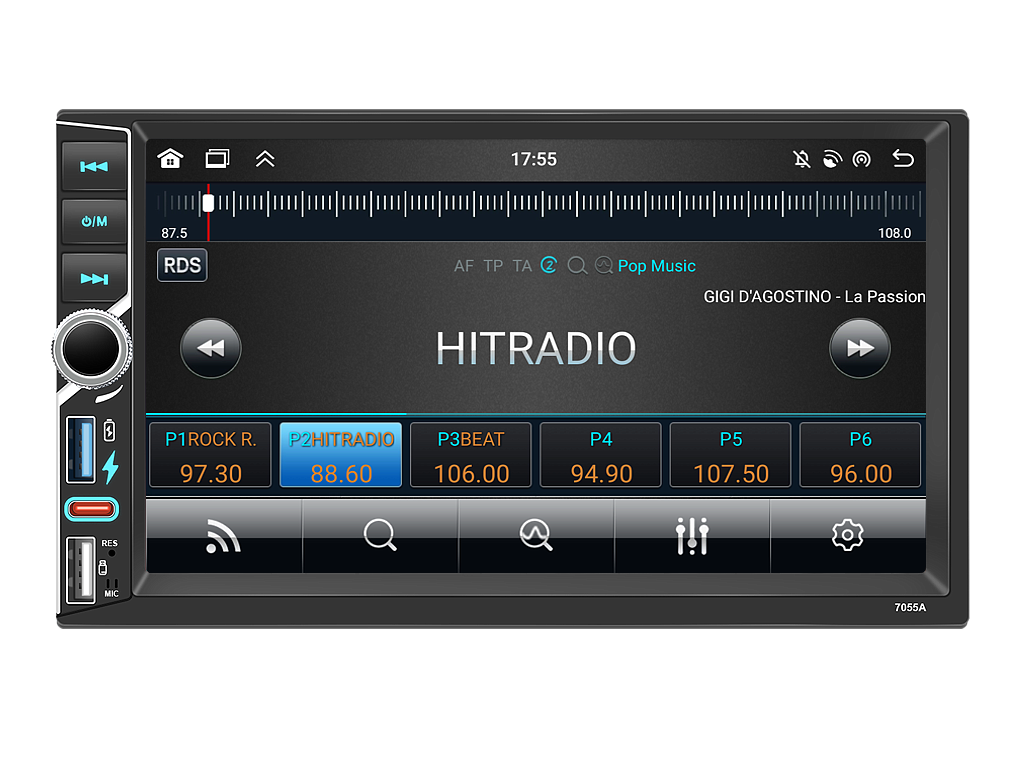Choose preset P5 107.50
The height and width of the screenshot is (768, 1024).
coord(731,455)
